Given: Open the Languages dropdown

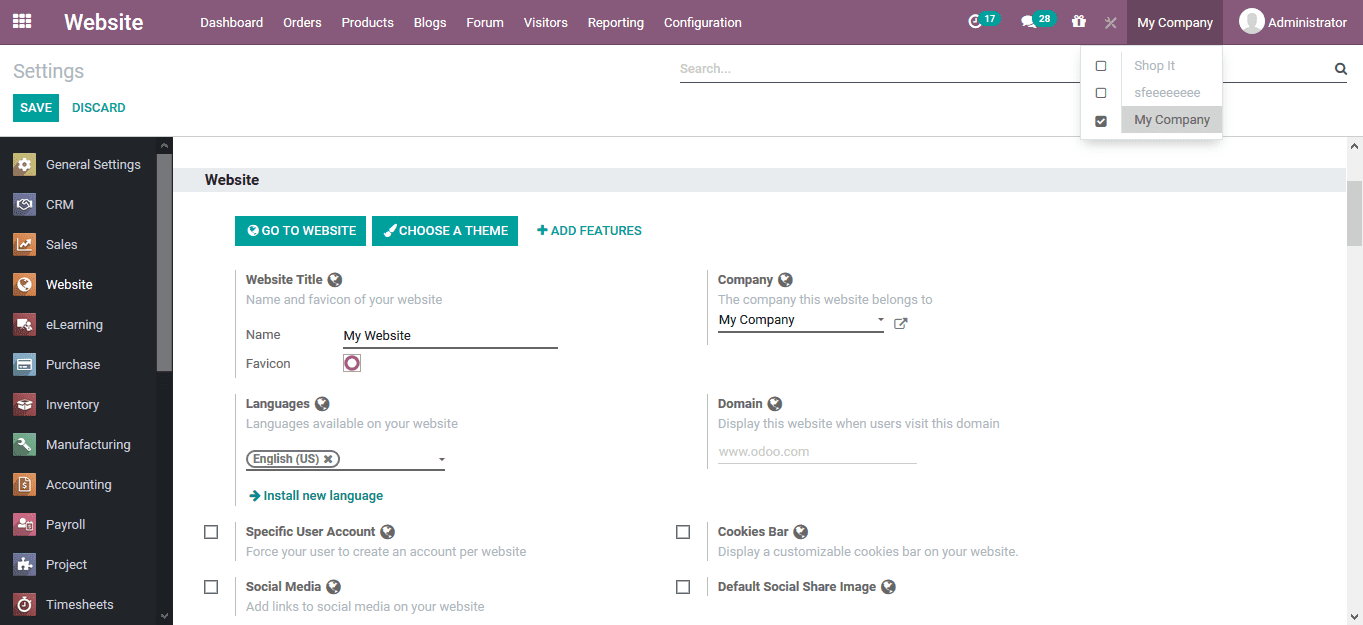Looking at the screenshot, I should click(x=440, y=459).
